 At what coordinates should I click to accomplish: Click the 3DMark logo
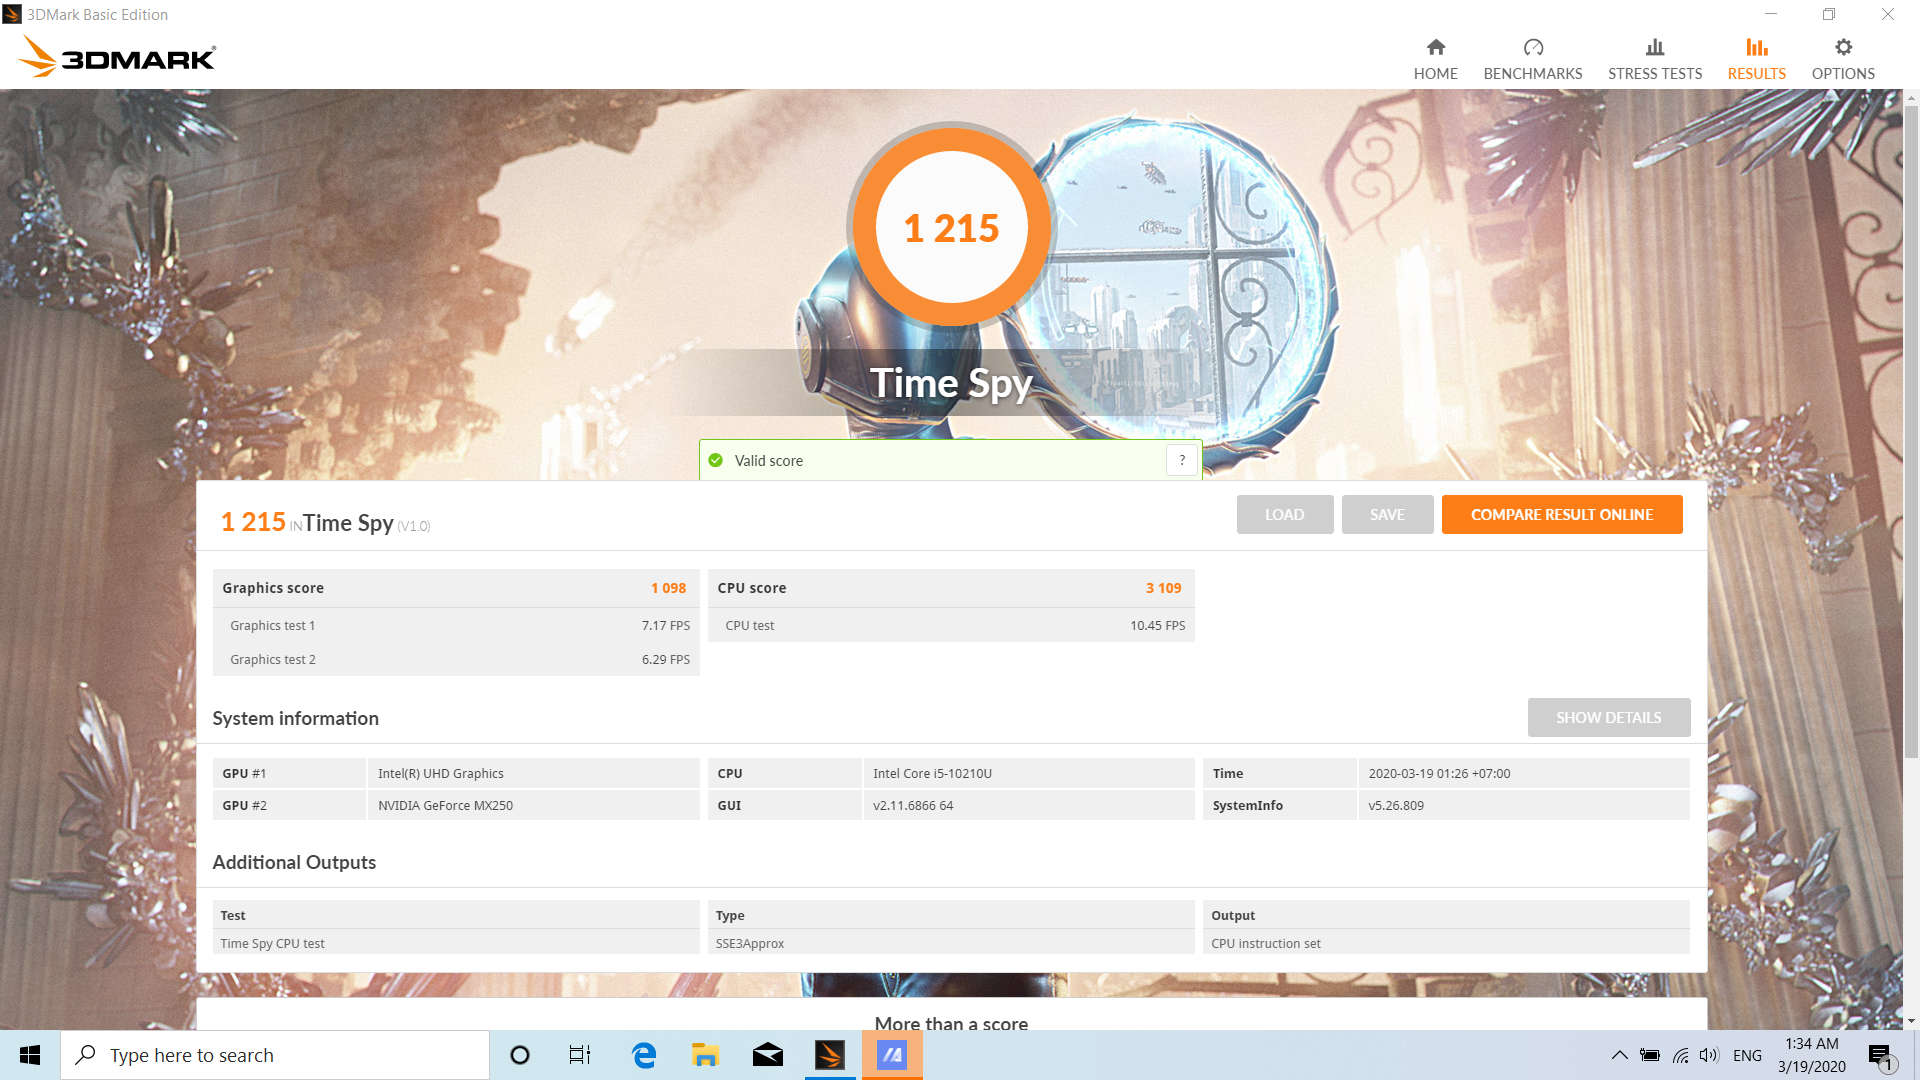tap(117, 57)
